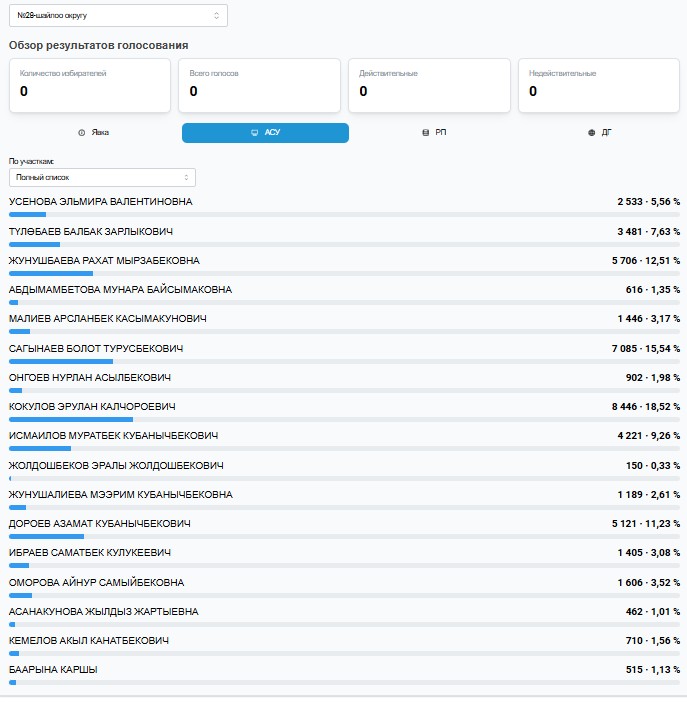Expand the Полный список precinct dropdown
This screenshot has width=687, height=702.
pos(102,177)
